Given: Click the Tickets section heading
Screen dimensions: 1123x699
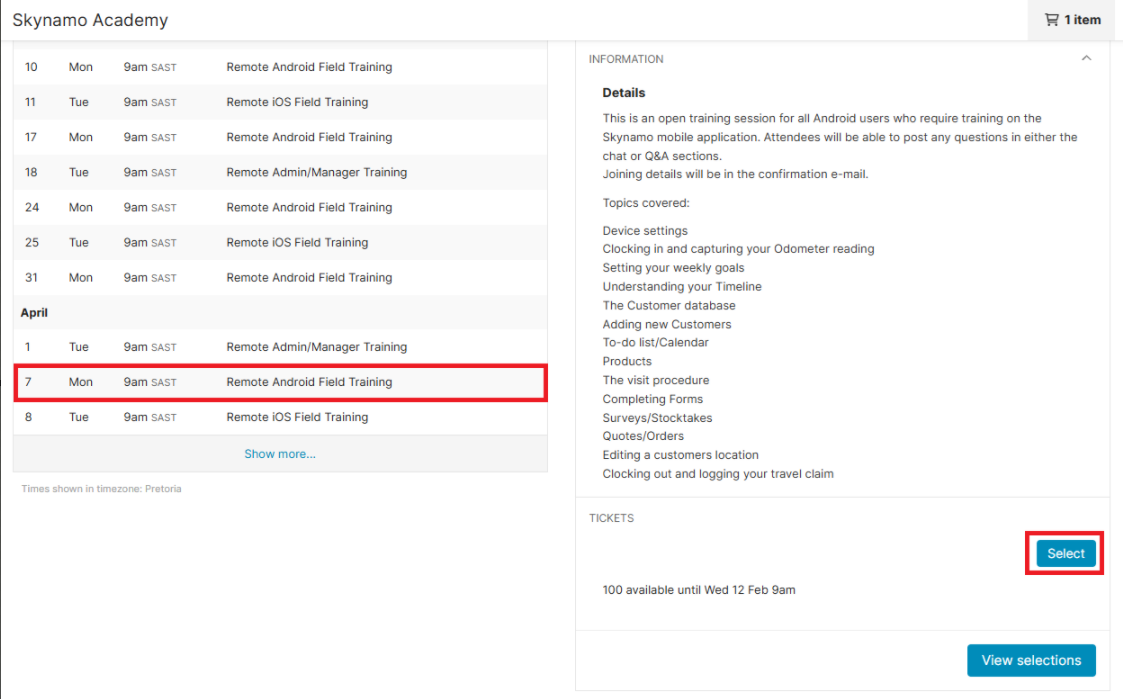Looking at the screenshot, I should coord(611,518).
